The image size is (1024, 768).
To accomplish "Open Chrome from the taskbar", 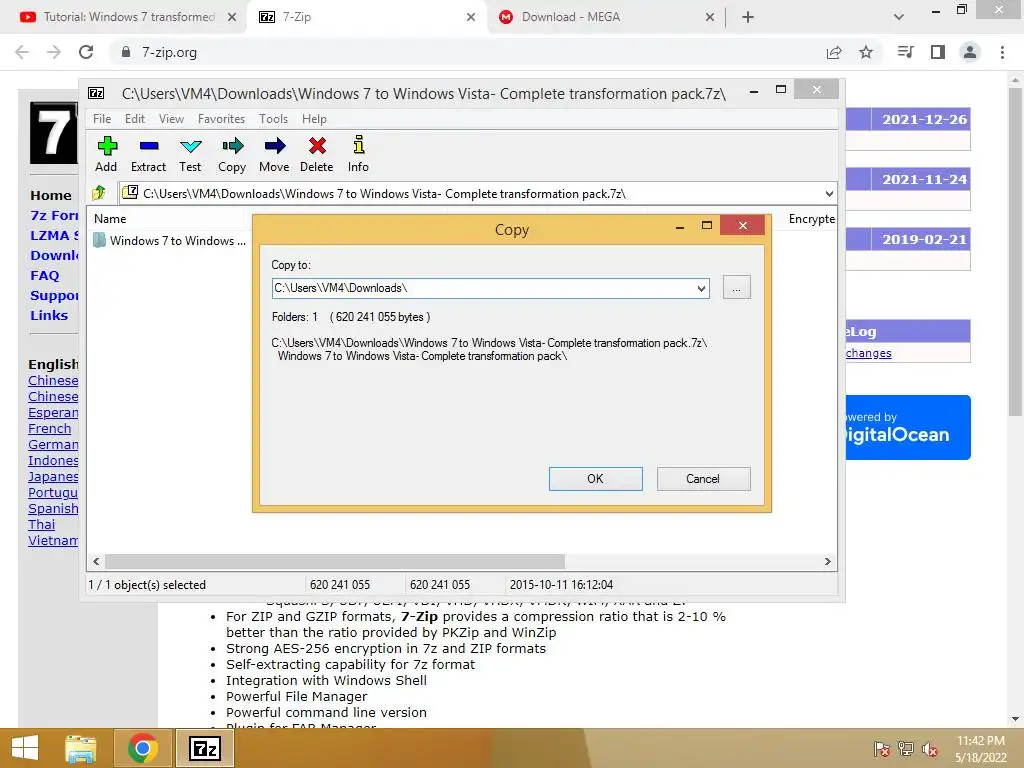I will click(x=142, y=748).
